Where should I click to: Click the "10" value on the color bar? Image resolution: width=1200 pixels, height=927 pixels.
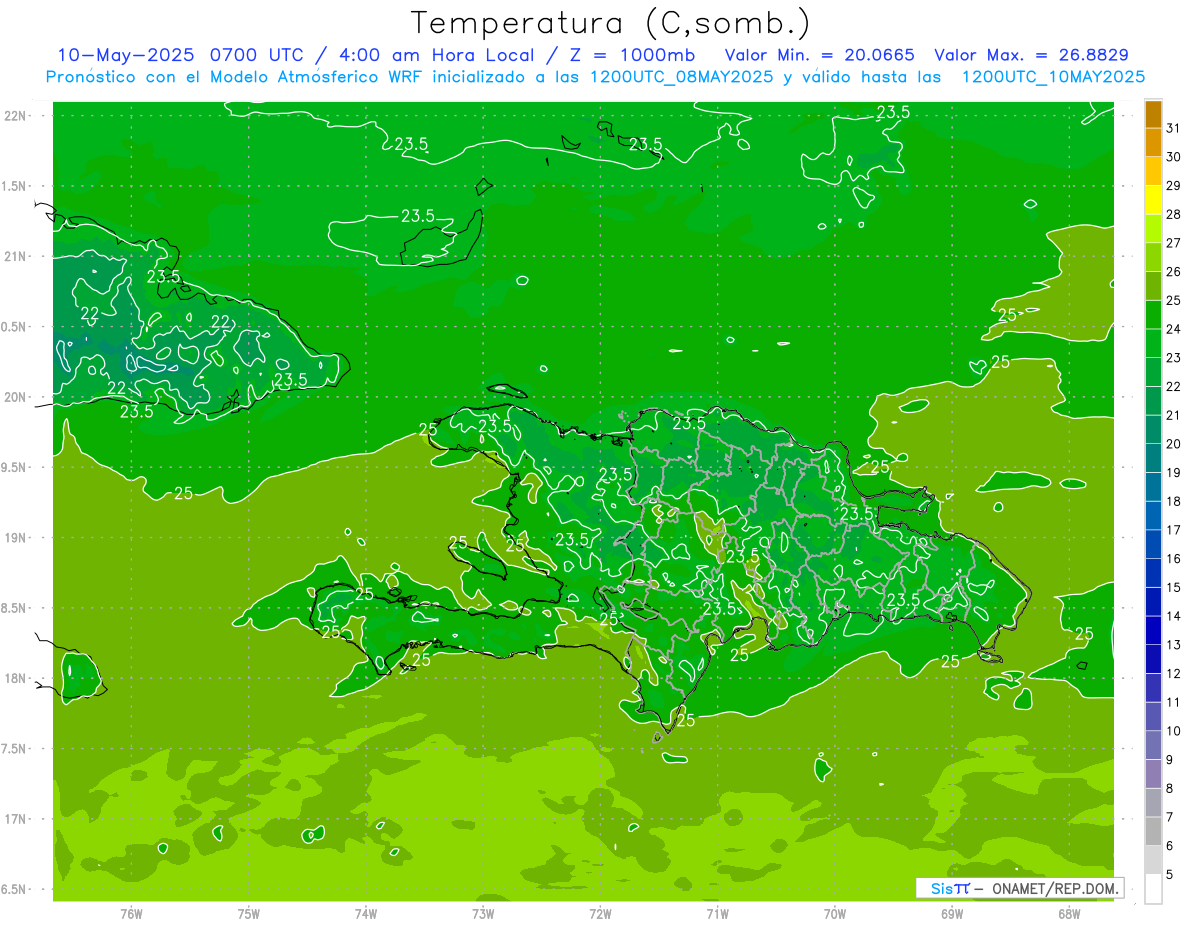click(1173, 732)
